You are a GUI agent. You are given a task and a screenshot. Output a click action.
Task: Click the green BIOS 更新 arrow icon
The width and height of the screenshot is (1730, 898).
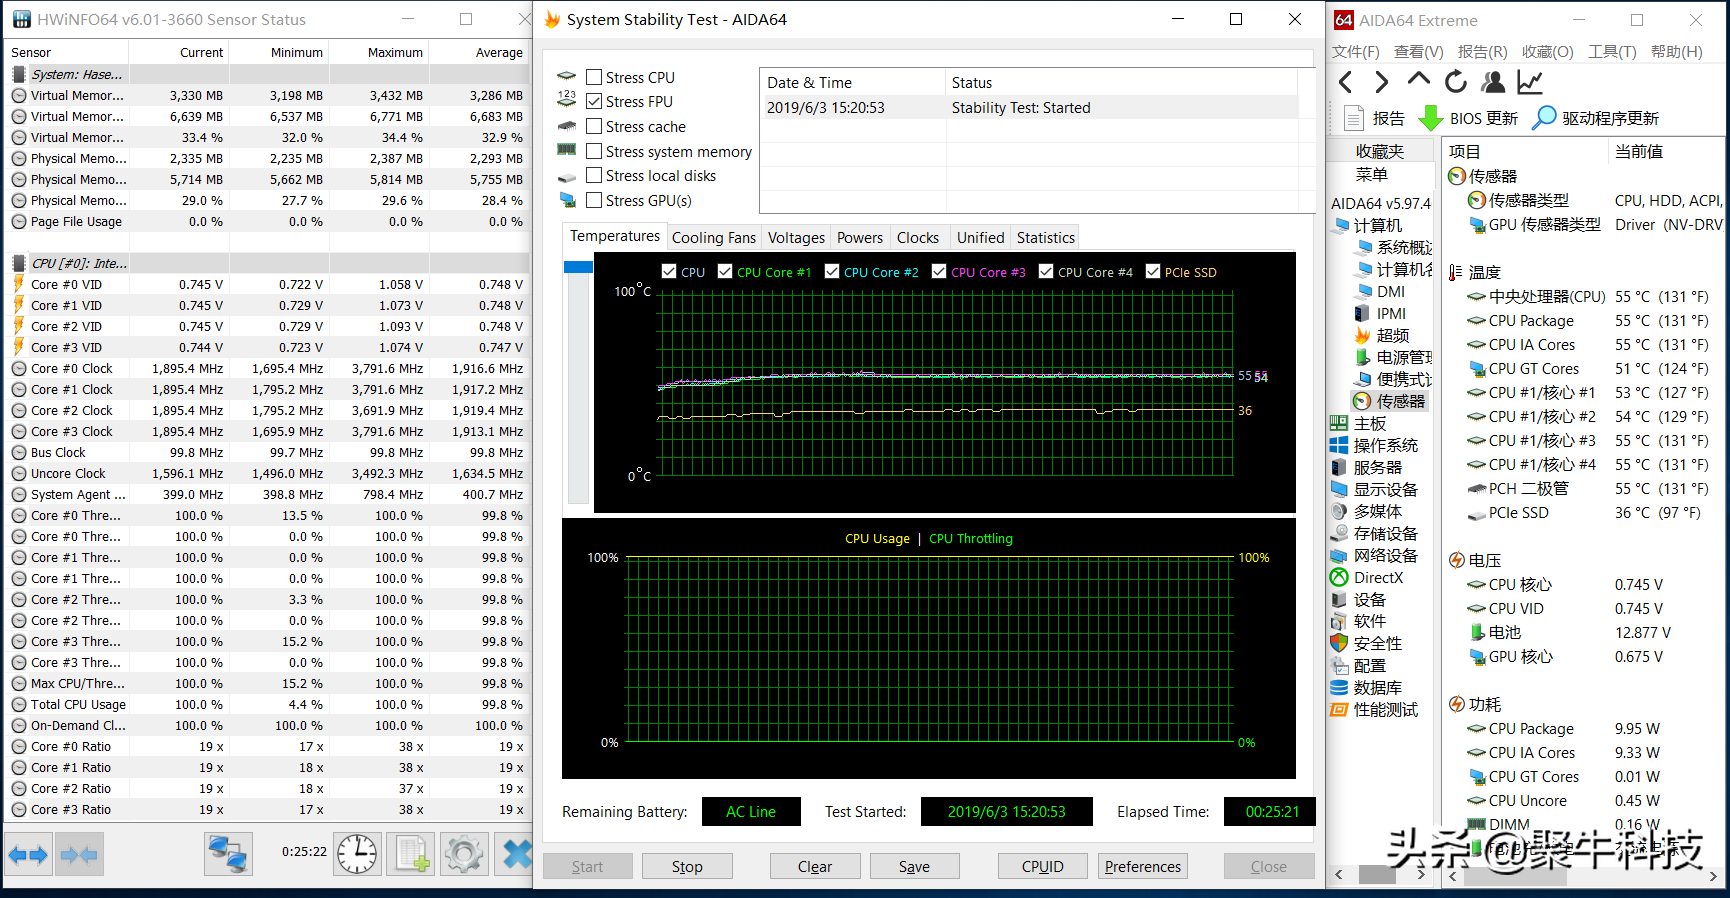coord(1430,118)
